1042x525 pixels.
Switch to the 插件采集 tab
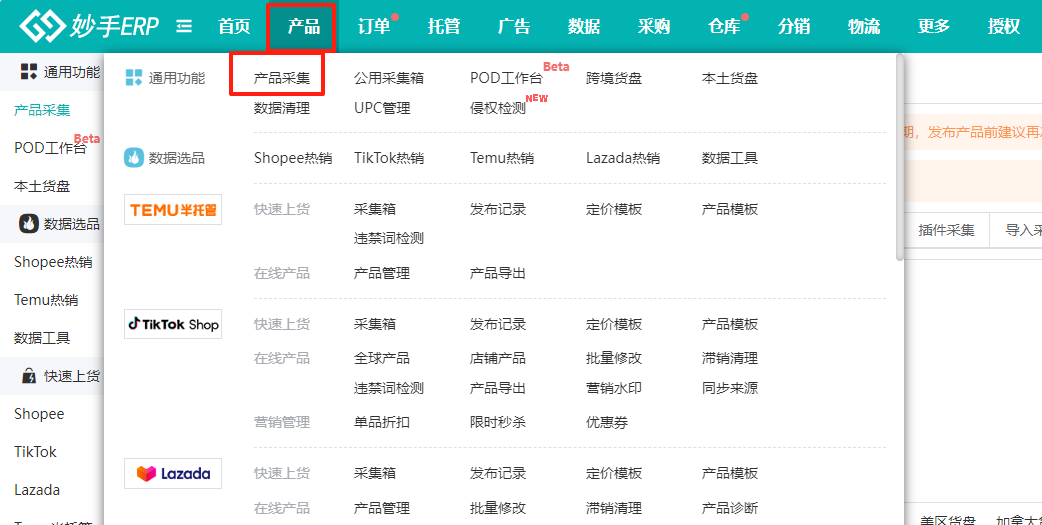point(946,230)
